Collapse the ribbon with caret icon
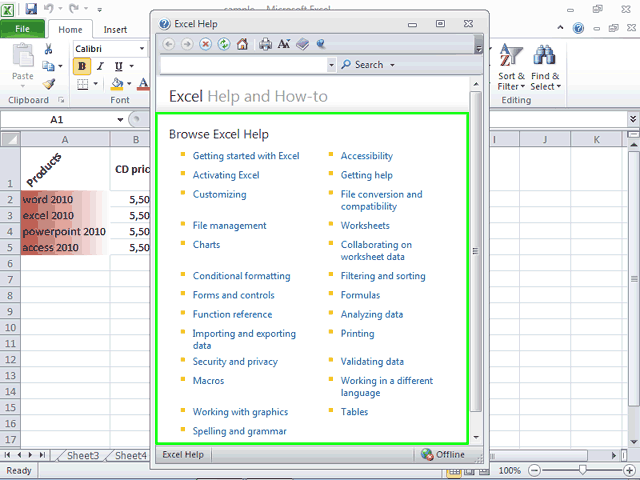 coord(560,28)
